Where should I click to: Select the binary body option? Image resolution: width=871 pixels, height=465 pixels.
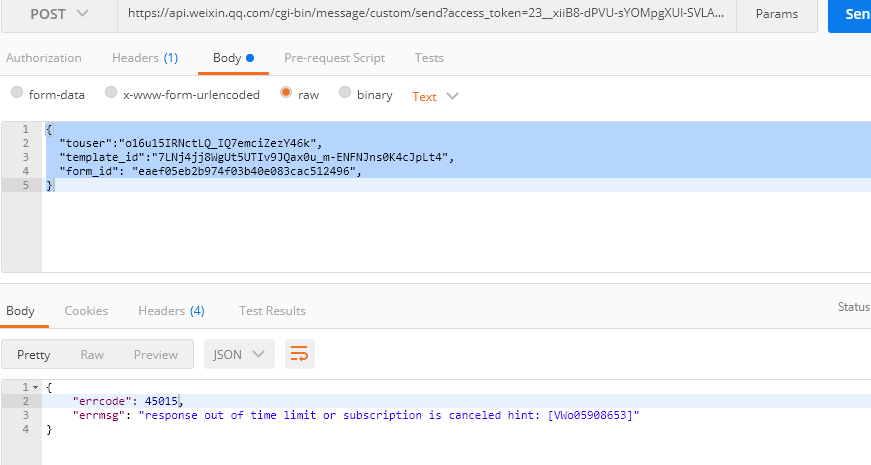tap(345, 92)
